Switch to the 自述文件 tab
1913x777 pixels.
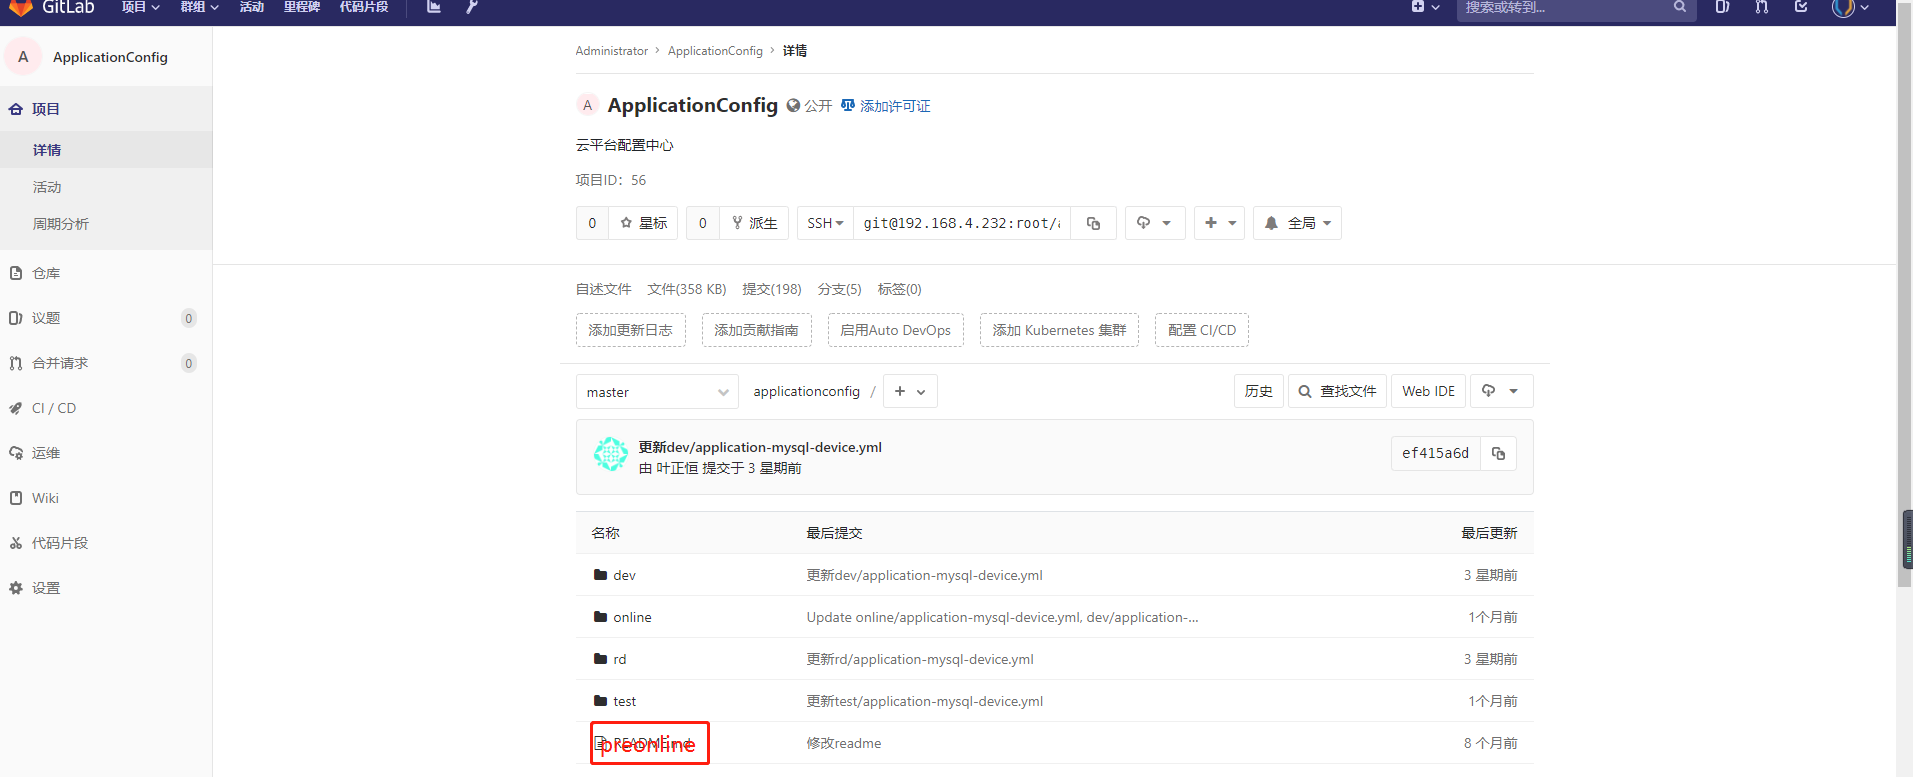tap(603, 289)
